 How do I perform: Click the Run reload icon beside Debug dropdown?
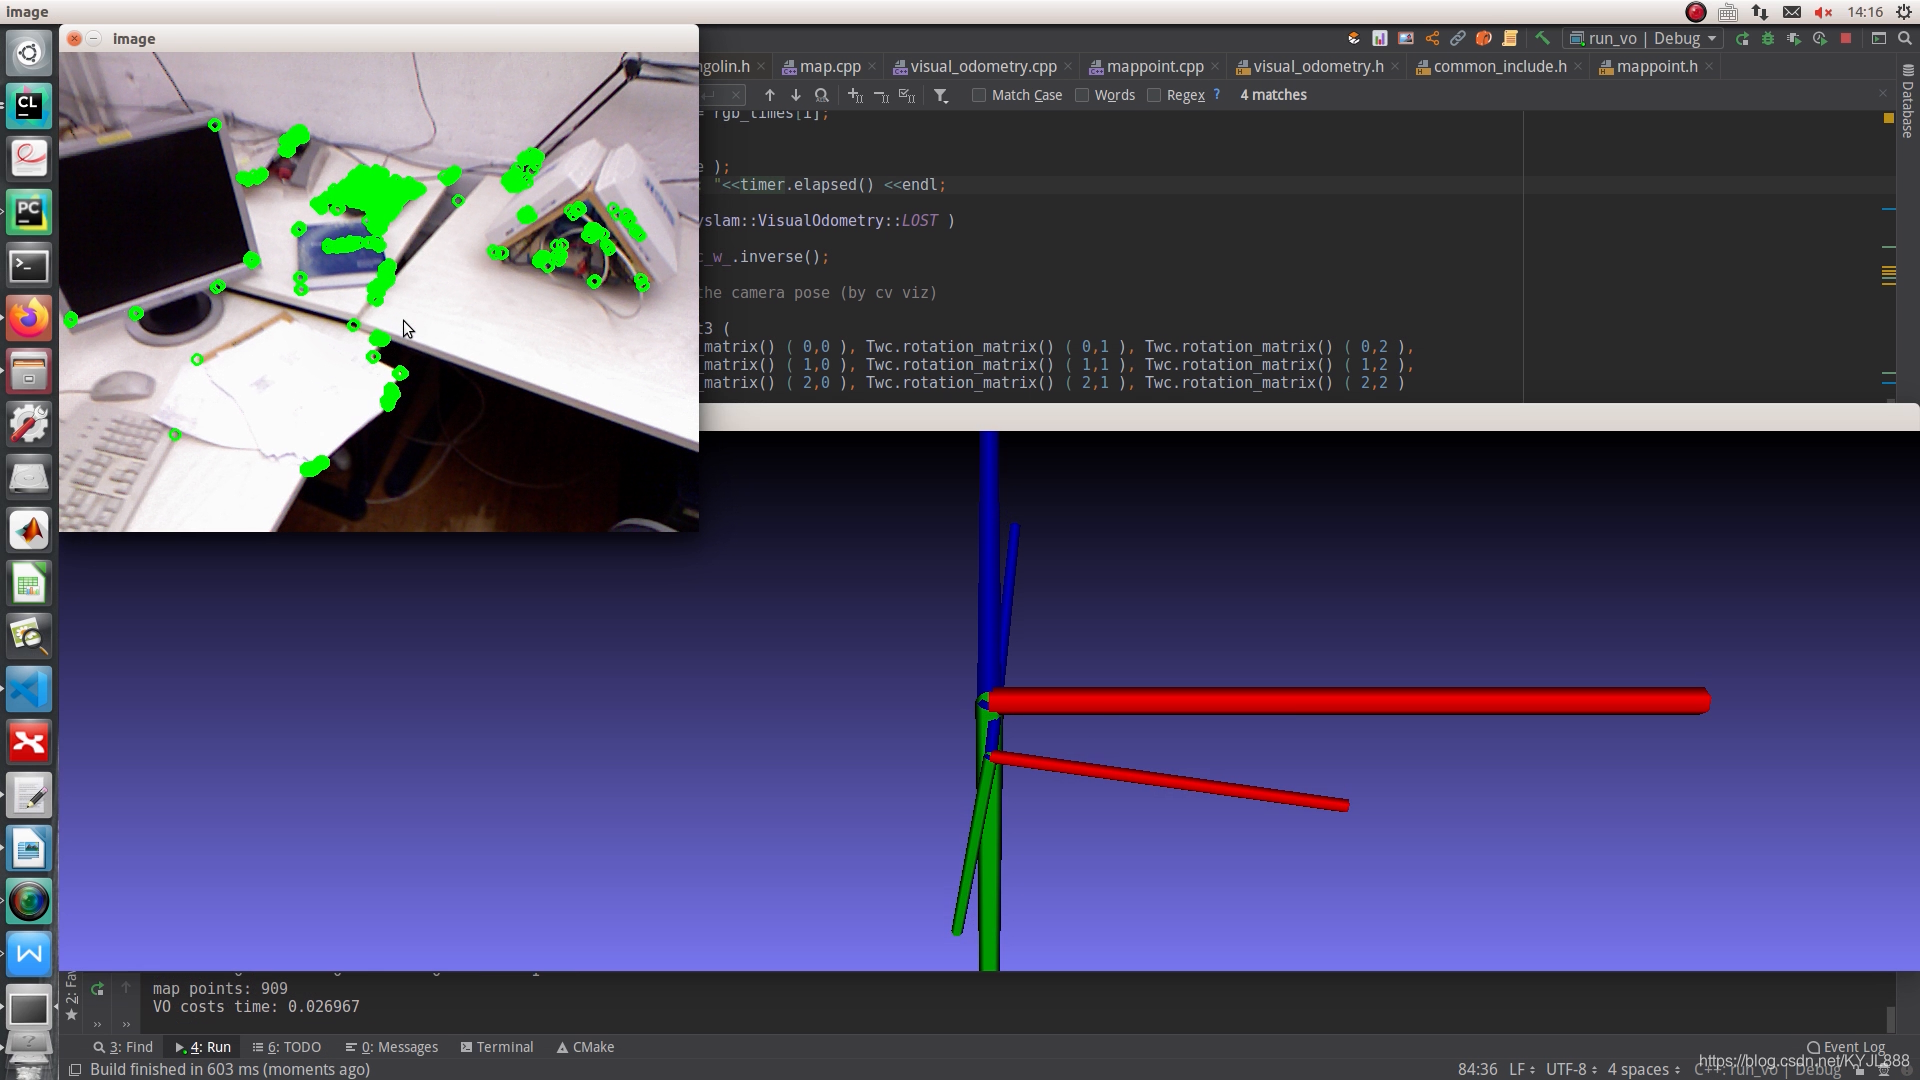tap(1742, 38)
